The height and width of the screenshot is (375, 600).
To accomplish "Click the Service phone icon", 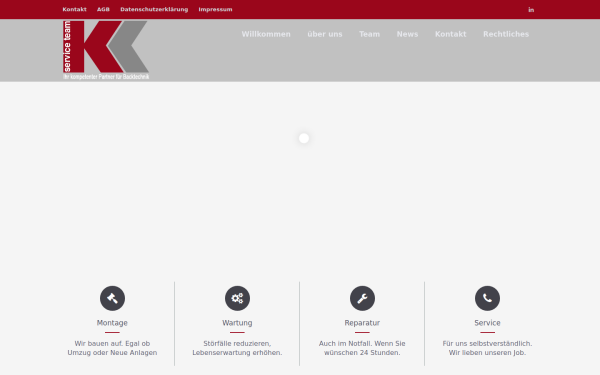I will [x=487, y=298].
